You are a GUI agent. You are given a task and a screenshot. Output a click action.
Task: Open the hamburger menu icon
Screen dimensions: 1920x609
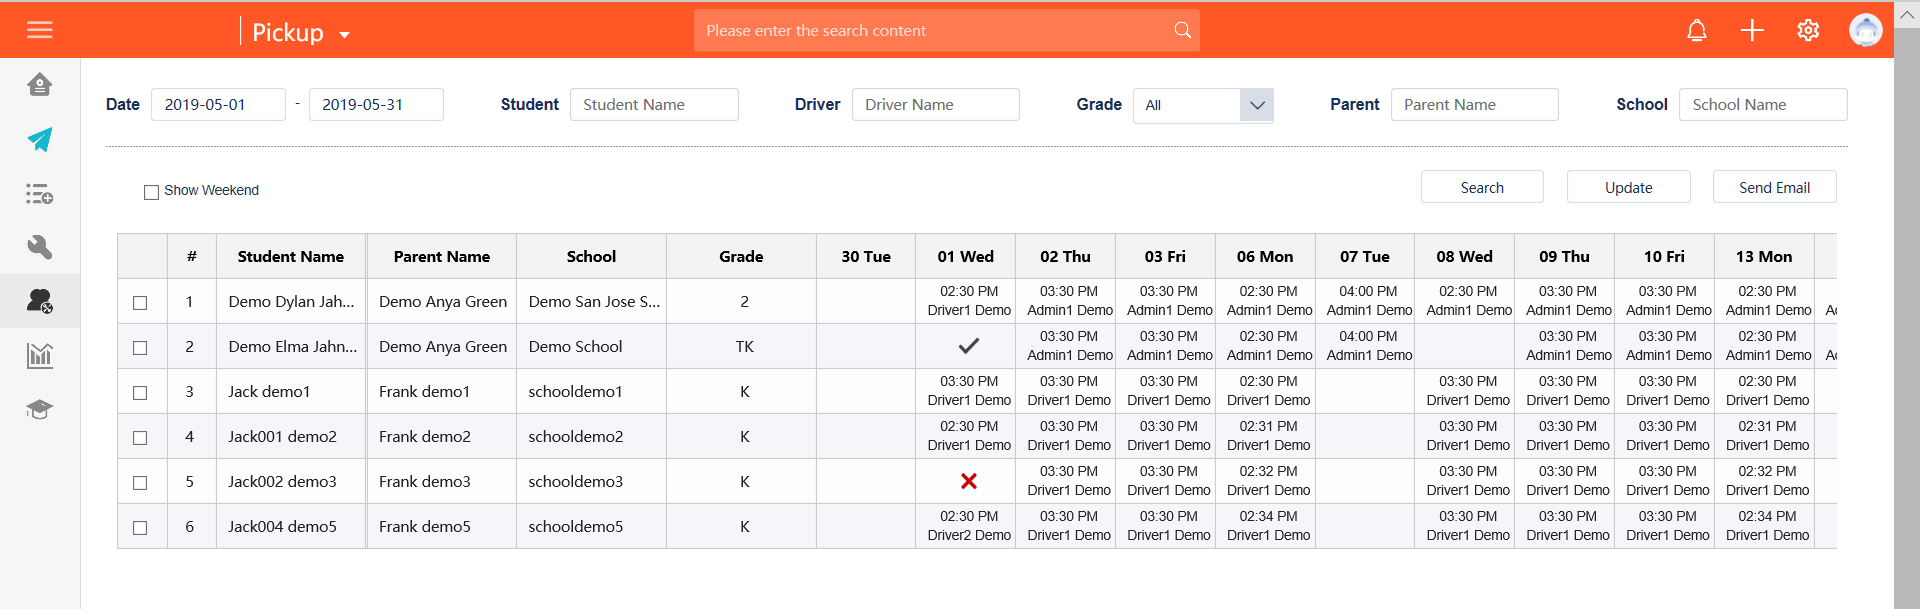tap(40, 30)
